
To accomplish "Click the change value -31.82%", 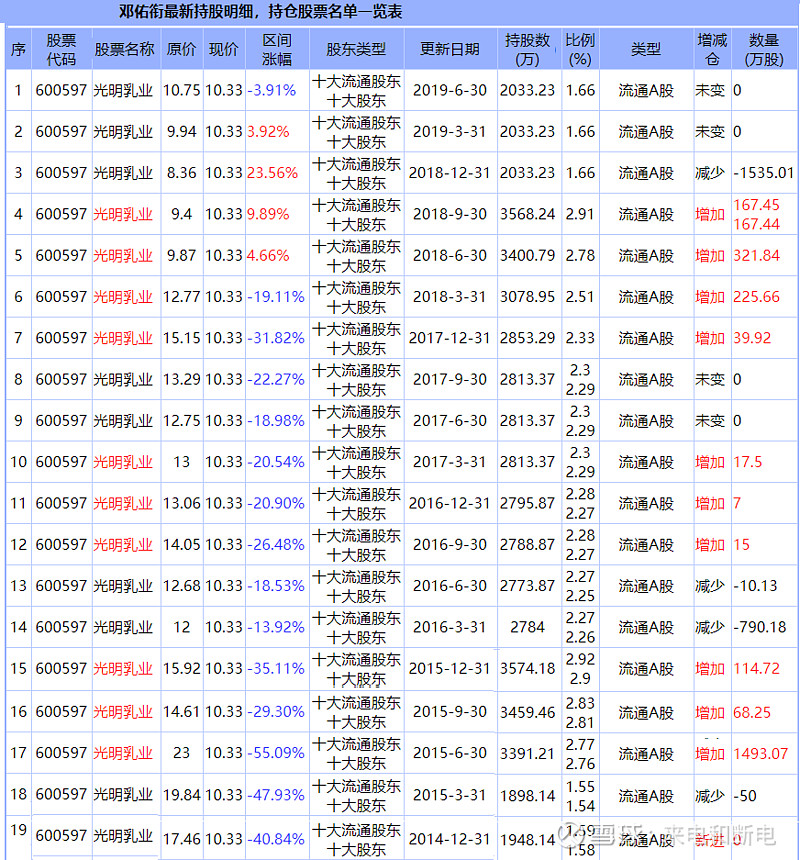I will click(276, 338).
